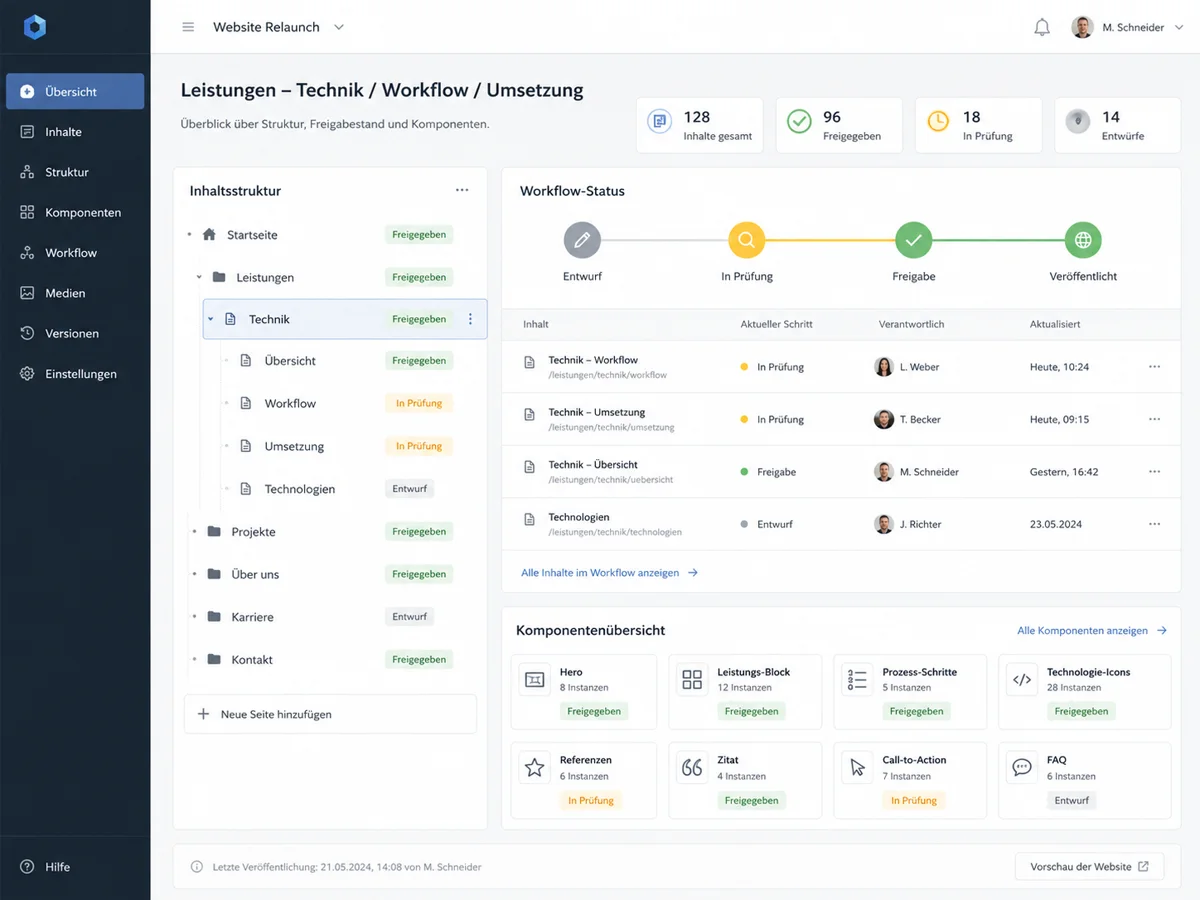Open row actions for Technik – Workflow

click(1155, 367)
